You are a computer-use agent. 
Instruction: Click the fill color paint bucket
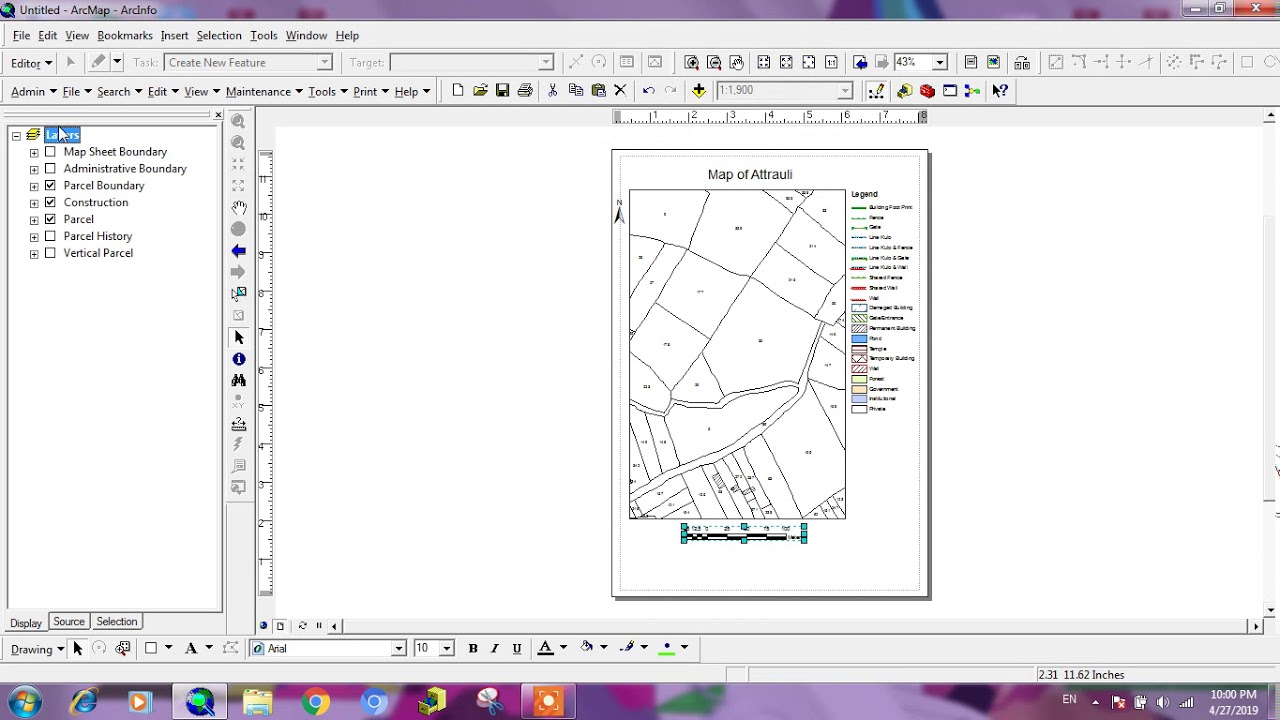[587, 648]
